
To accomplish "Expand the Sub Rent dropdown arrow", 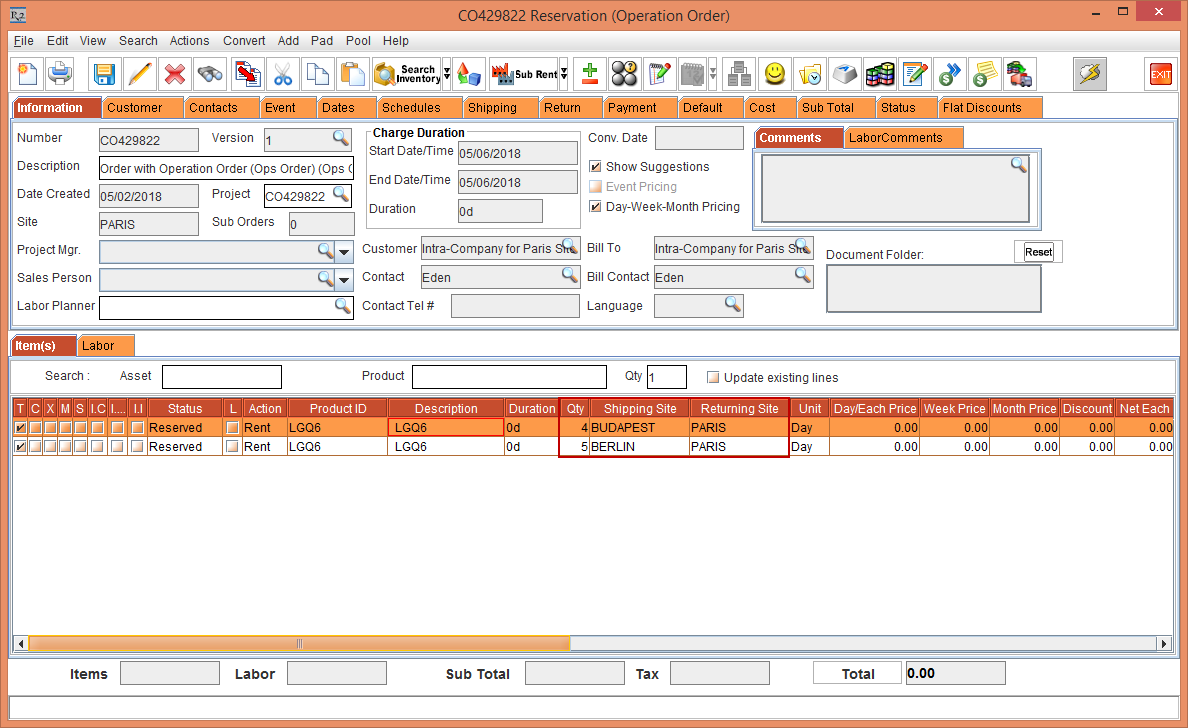I will (564, 74).
